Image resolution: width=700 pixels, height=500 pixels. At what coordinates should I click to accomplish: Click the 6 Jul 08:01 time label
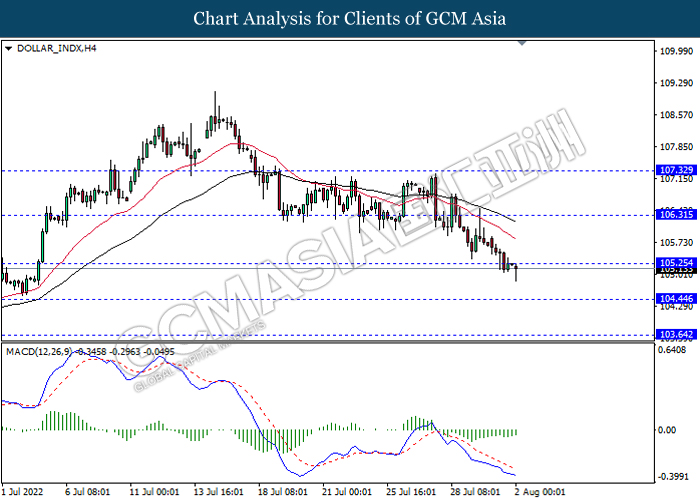87,492
